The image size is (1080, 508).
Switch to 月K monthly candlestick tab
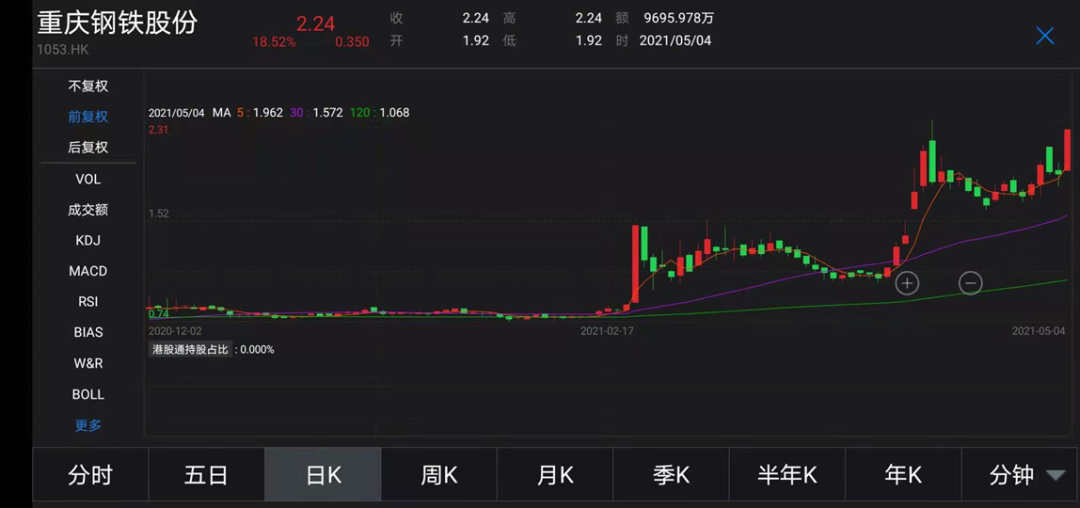pos(555,475)
